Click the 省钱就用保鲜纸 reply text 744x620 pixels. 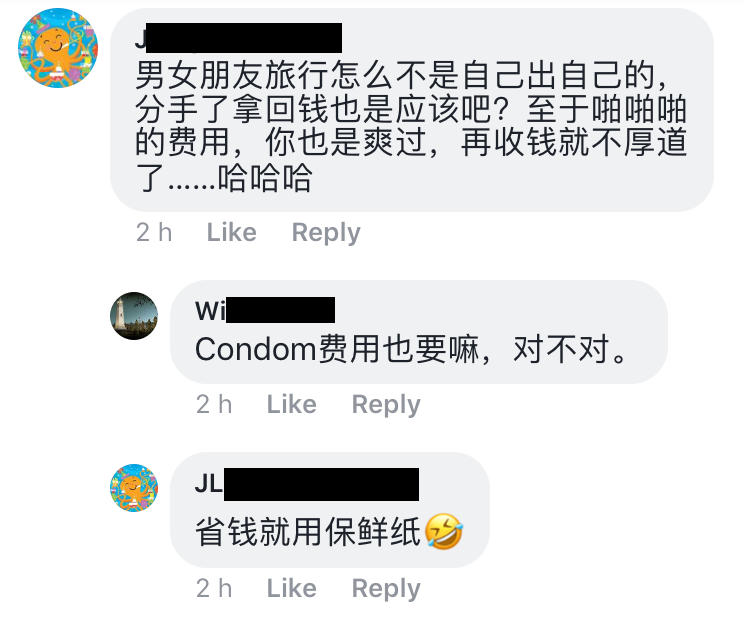[x=308, y=531]
